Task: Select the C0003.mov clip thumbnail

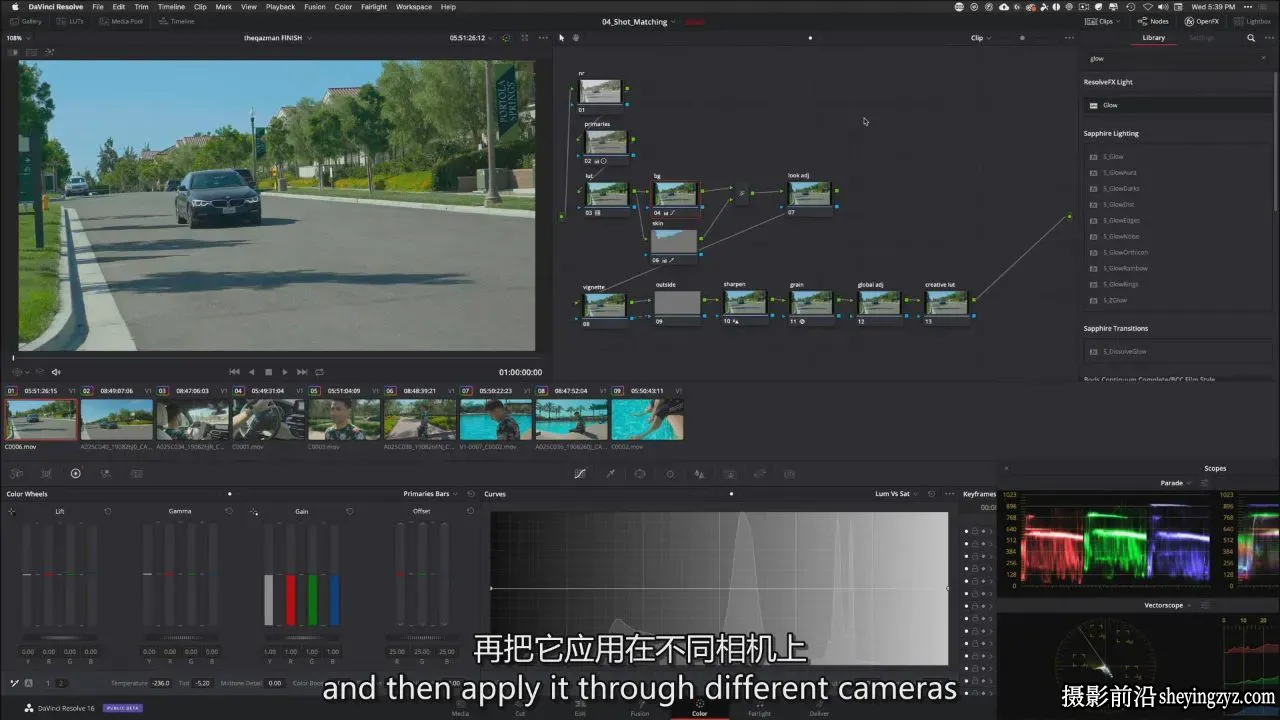Action: click(x=344, y=420)
